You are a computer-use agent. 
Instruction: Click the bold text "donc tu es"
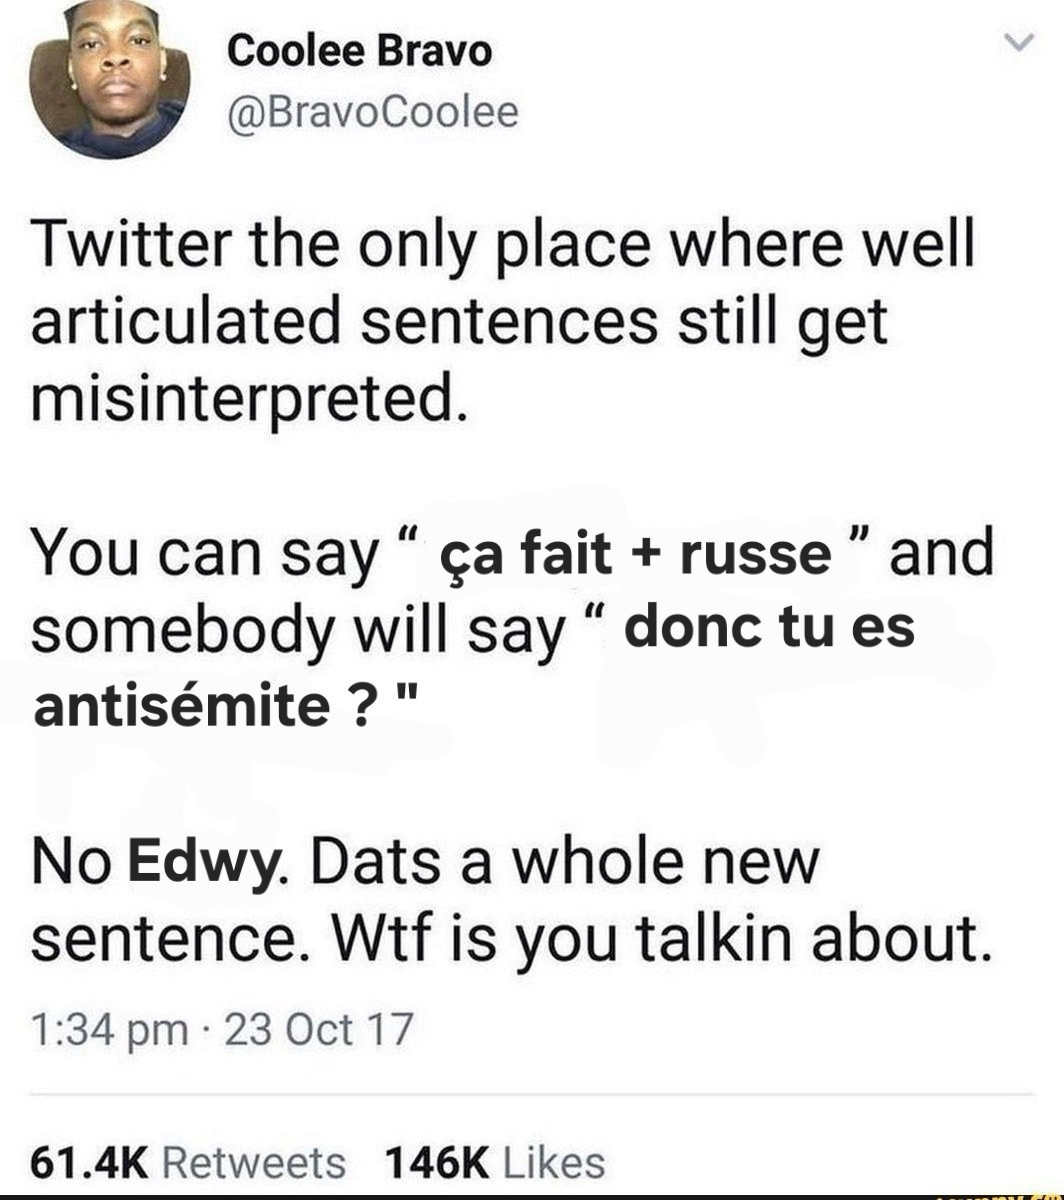click(769, 627)
